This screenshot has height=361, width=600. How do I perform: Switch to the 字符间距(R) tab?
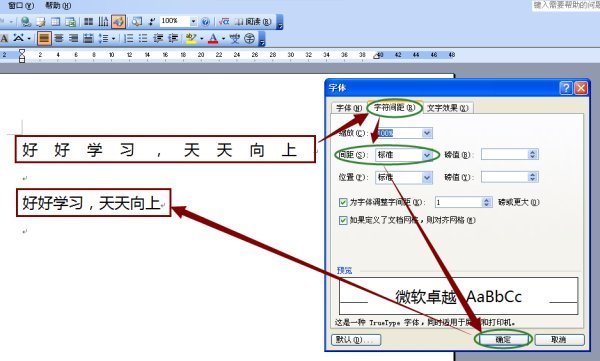point(395,108)
